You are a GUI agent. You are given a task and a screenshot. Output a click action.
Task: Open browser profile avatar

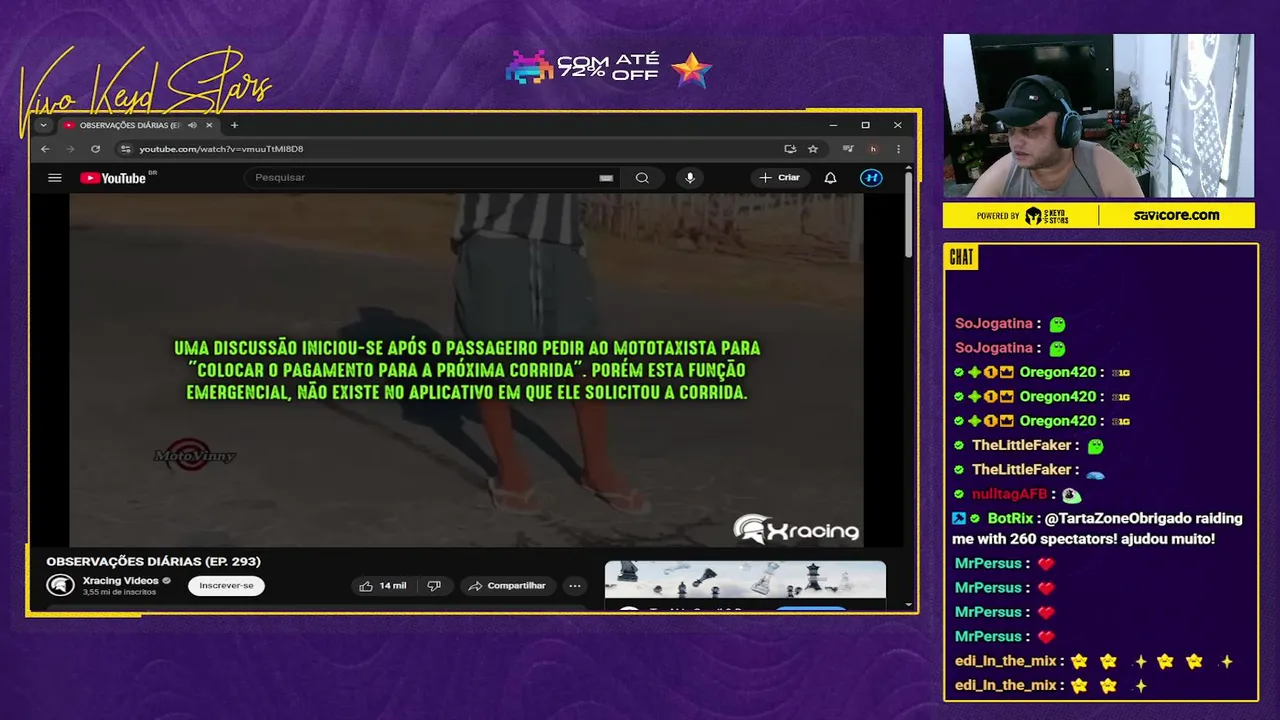pyautogui.click(x=873, y=149)
